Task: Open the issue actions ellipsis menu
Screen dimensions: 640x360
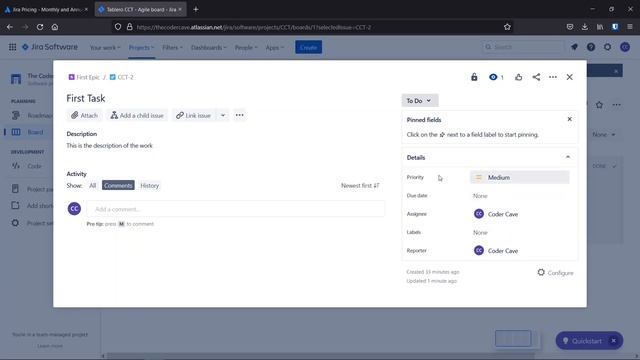Action: (553, 77)
